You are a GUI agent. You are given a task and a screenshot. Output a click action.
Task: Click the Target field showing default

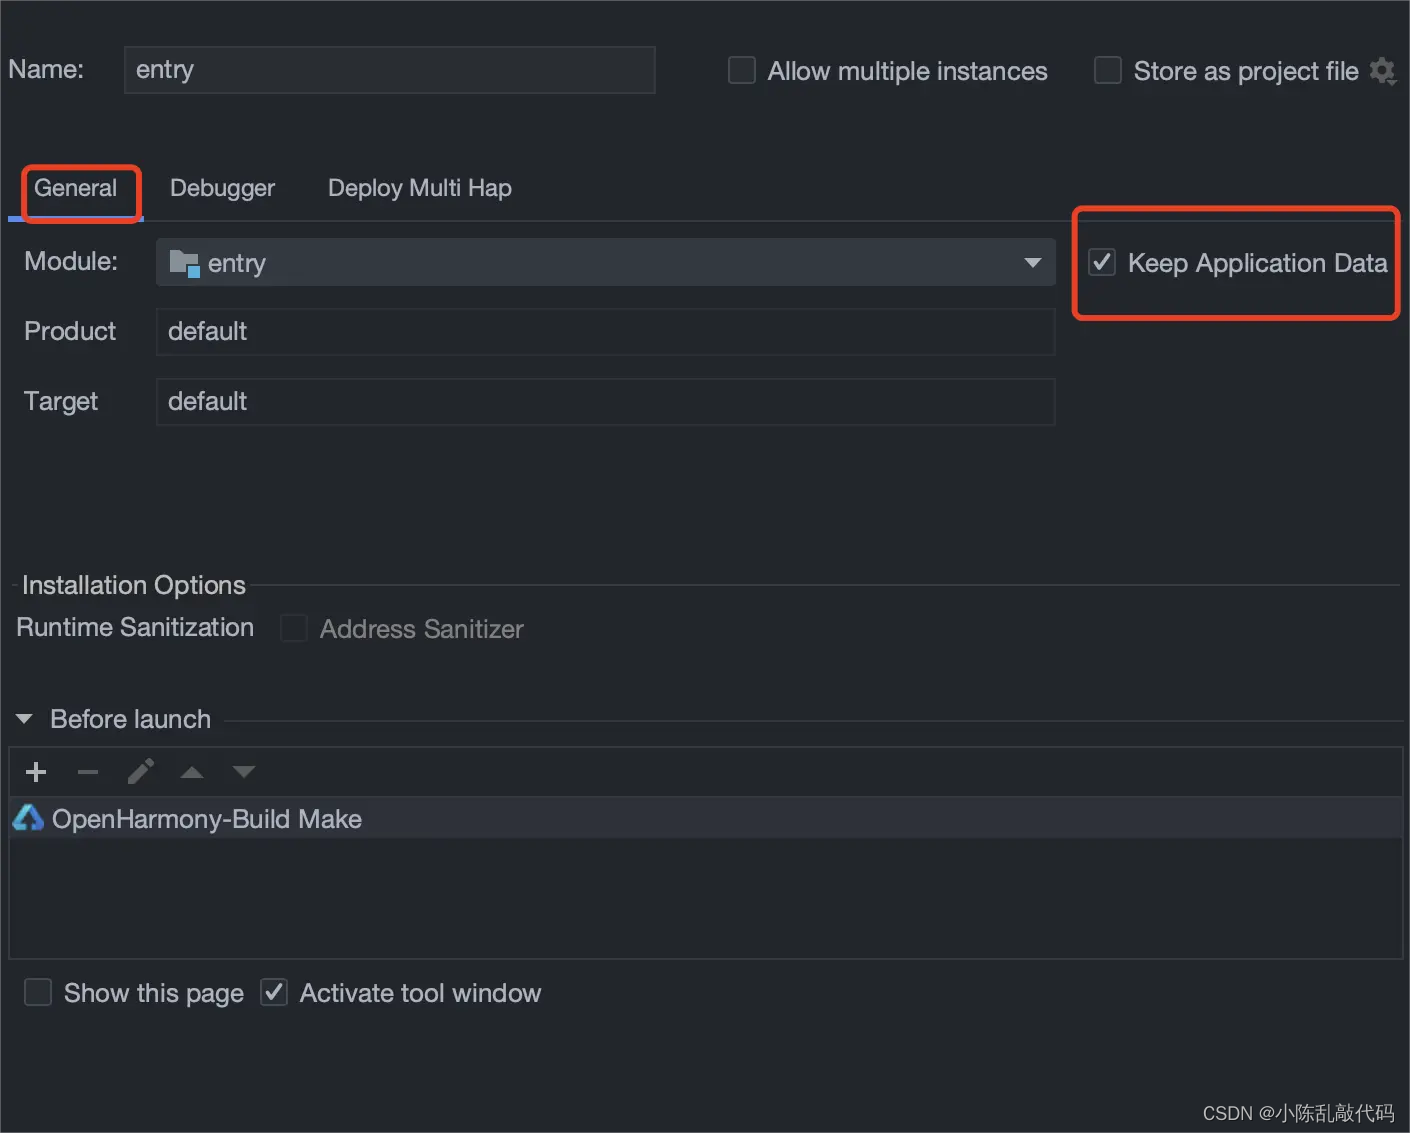tap(606, 402)
